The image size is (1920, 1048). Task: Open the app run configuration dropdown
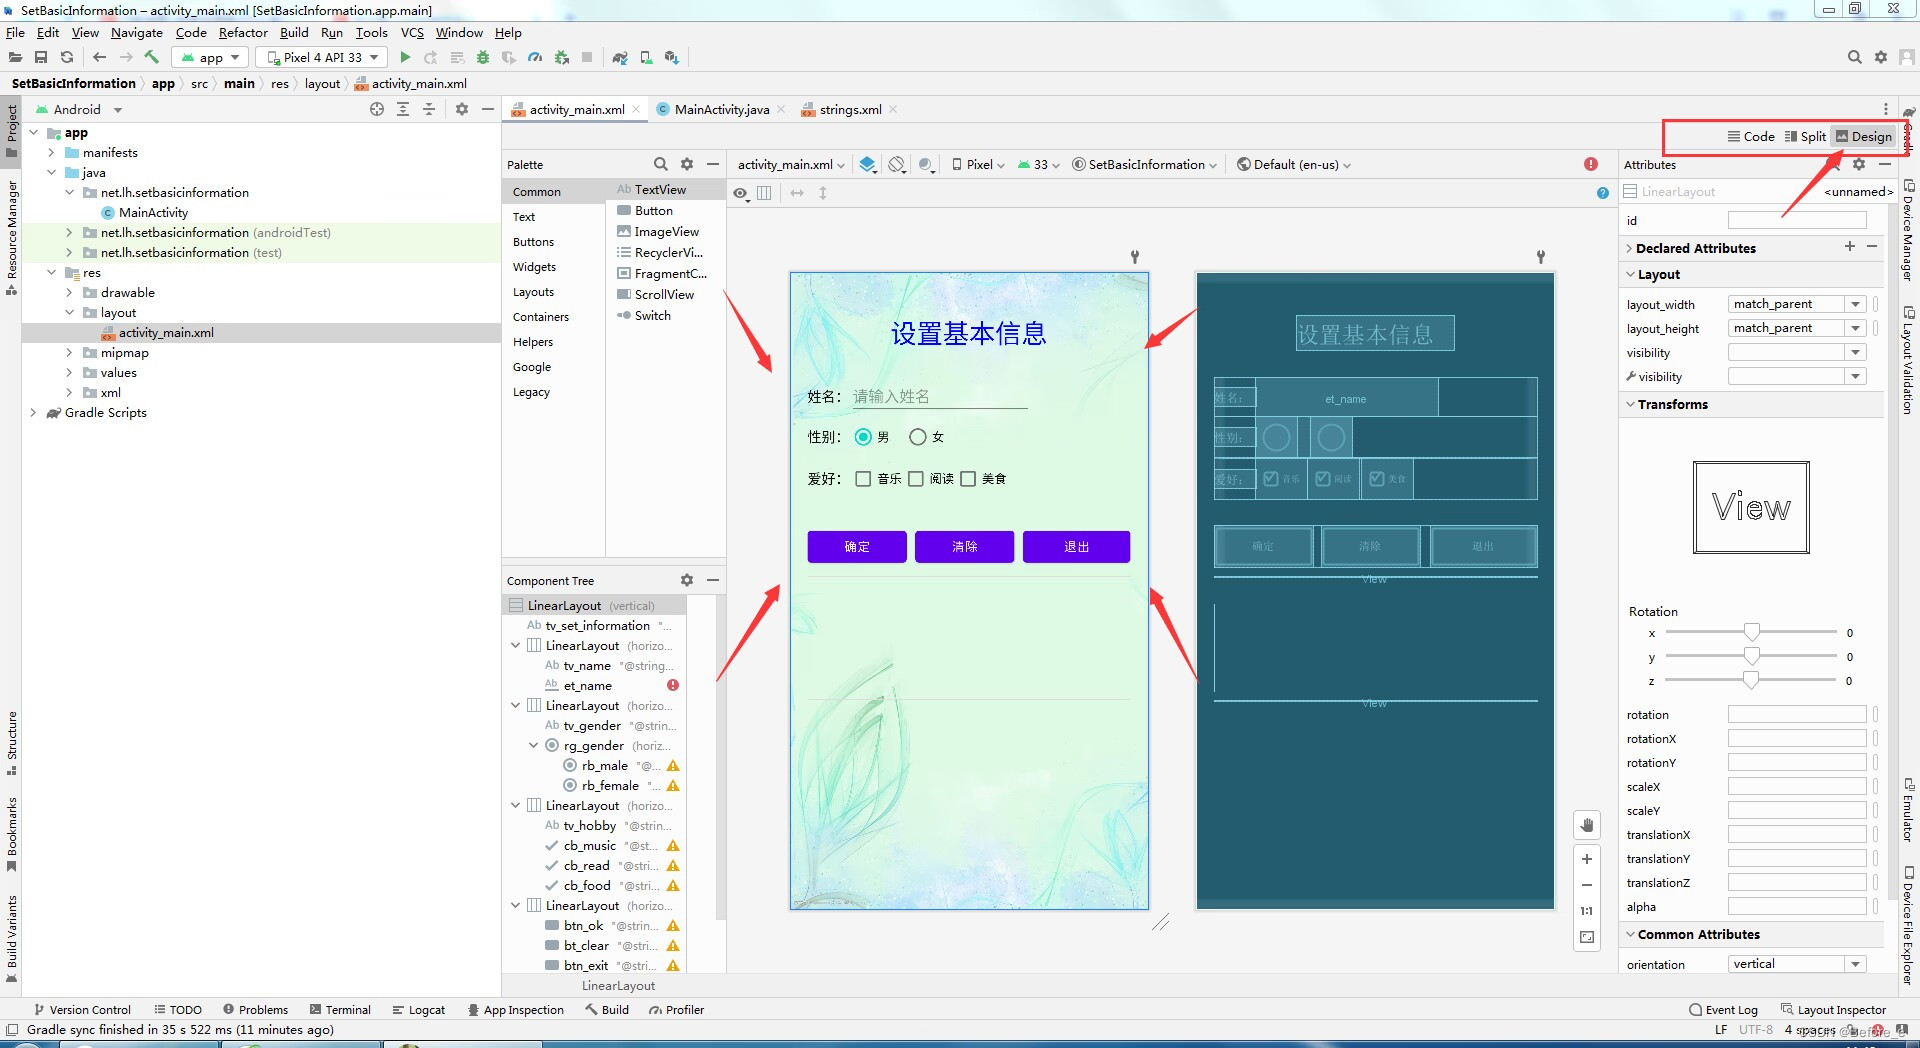(211, 57)
